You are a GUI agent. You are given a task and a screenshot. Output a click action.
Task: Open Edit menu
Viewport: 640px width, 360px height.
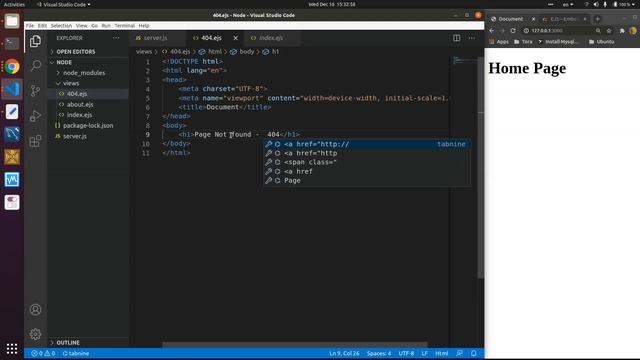[42, 26]
